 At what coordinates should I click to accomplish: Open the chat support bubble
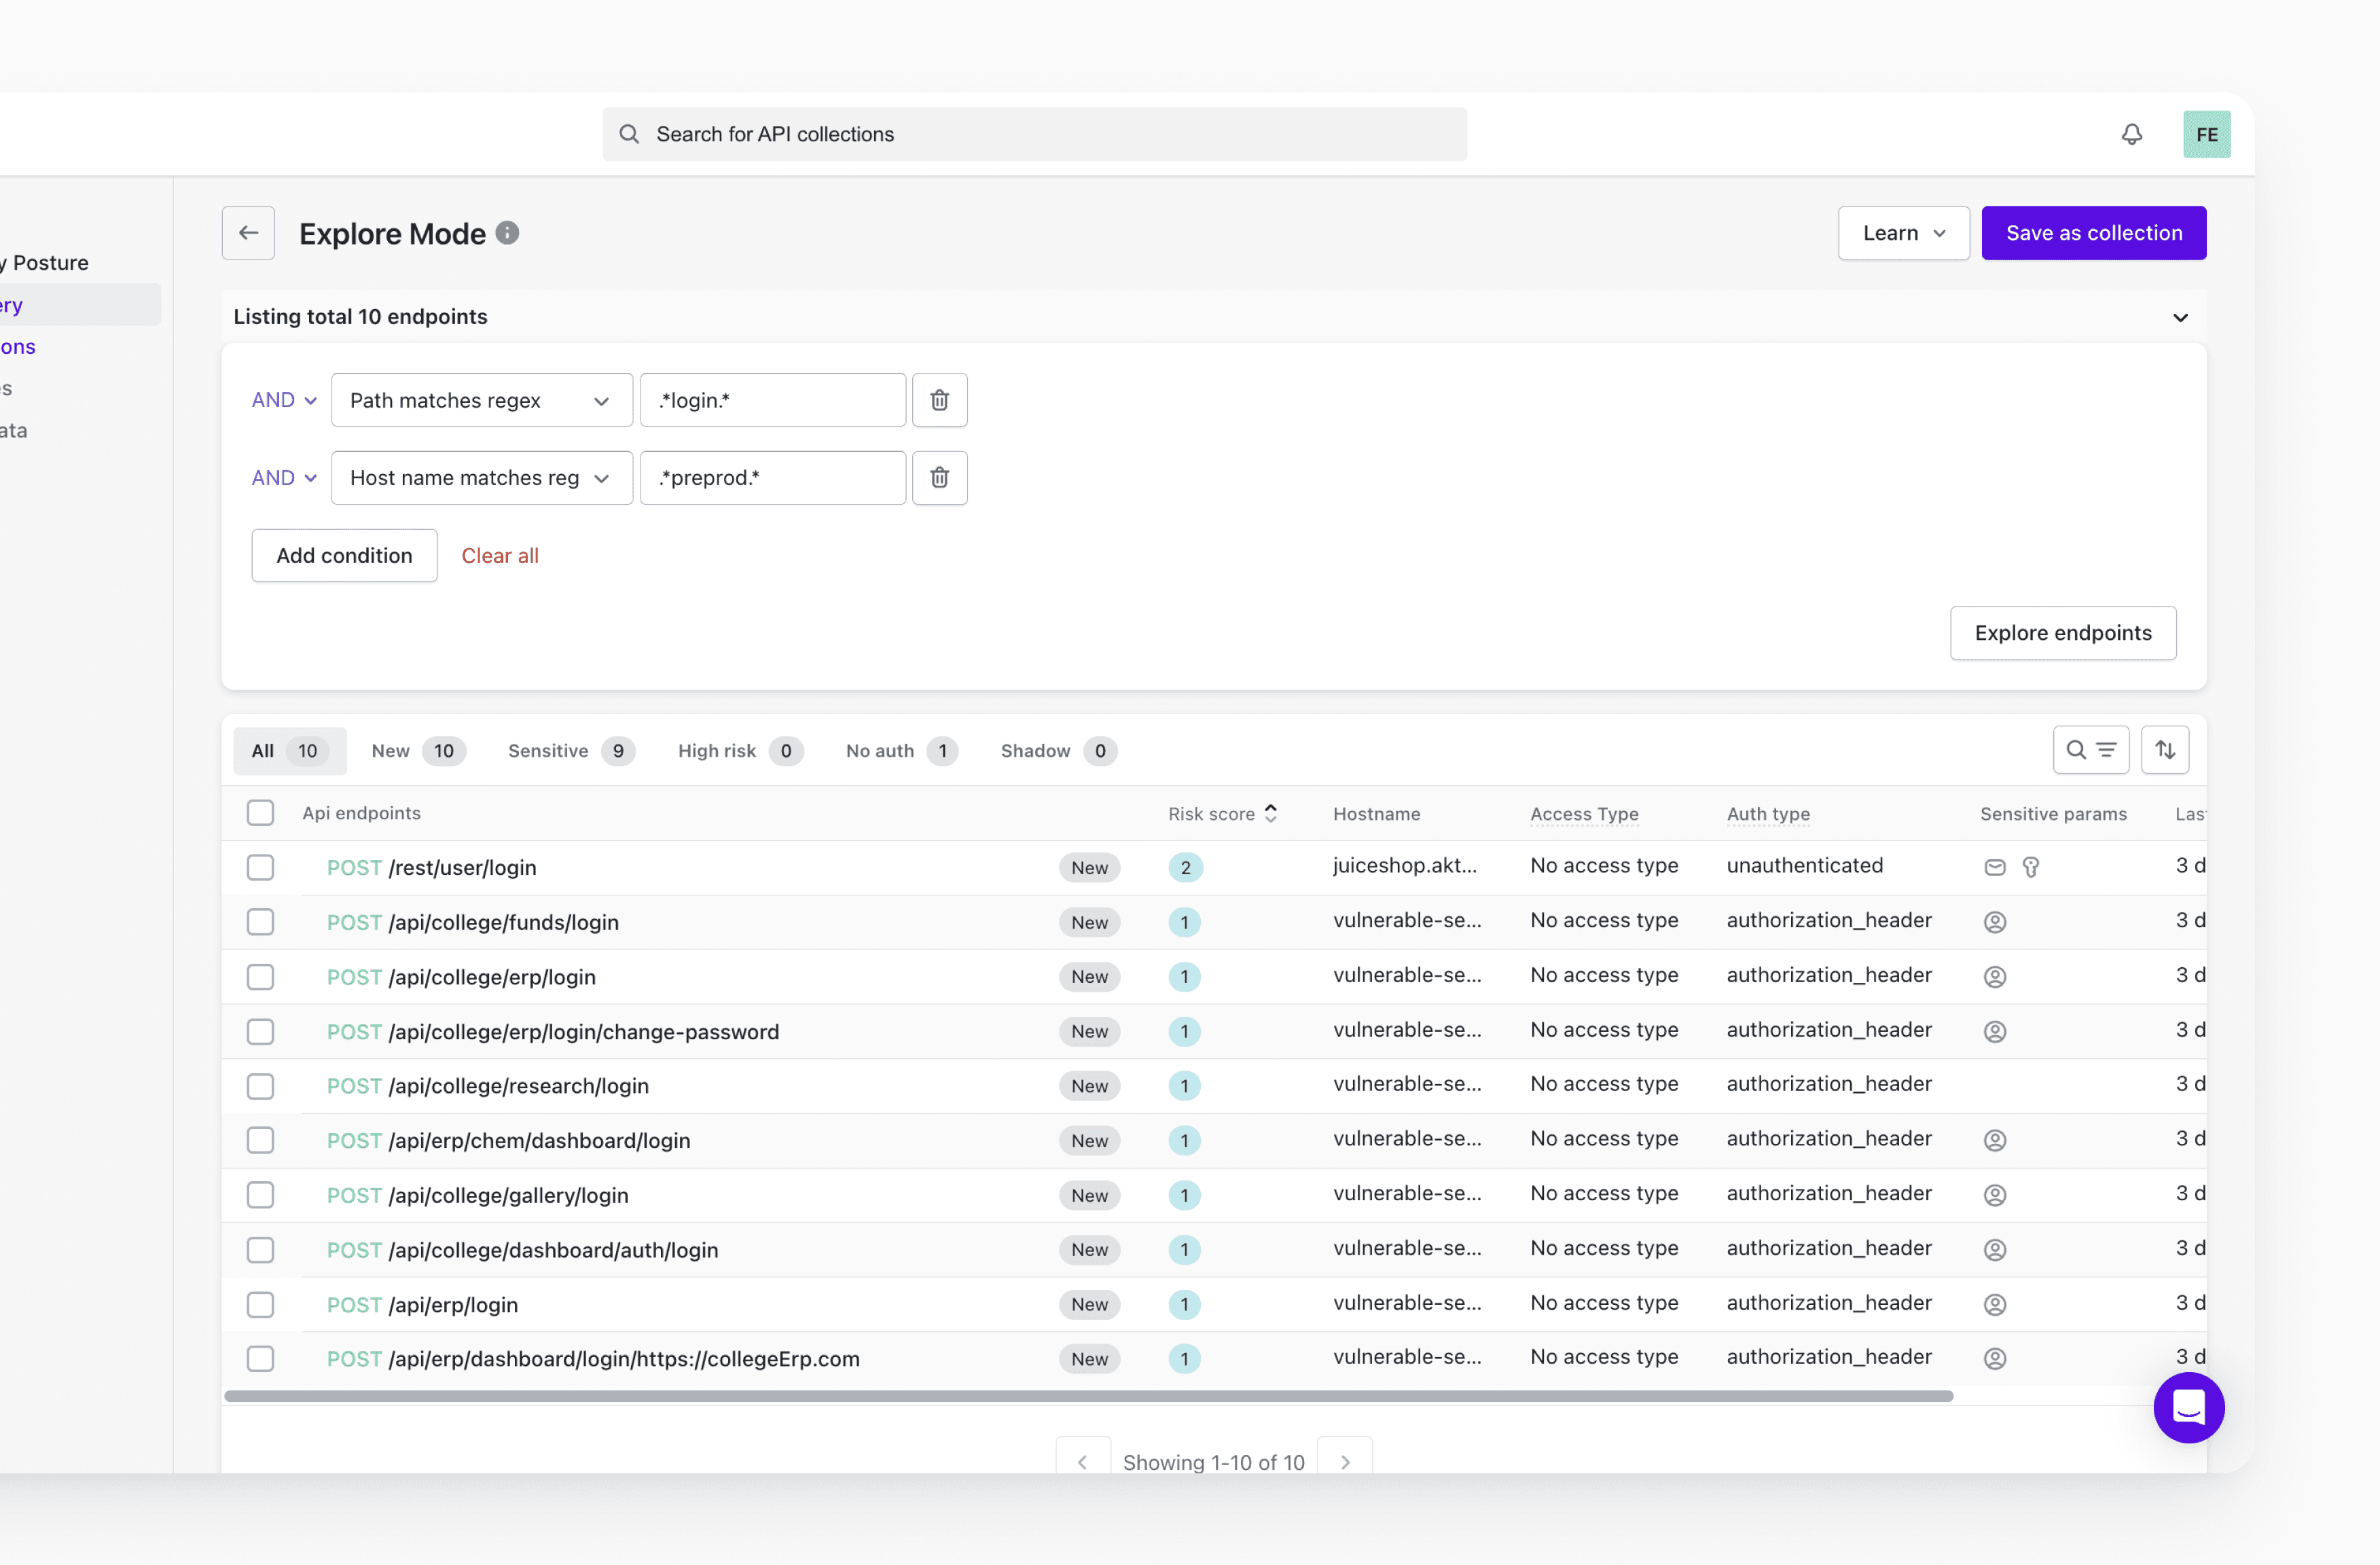(2188, 1407)
